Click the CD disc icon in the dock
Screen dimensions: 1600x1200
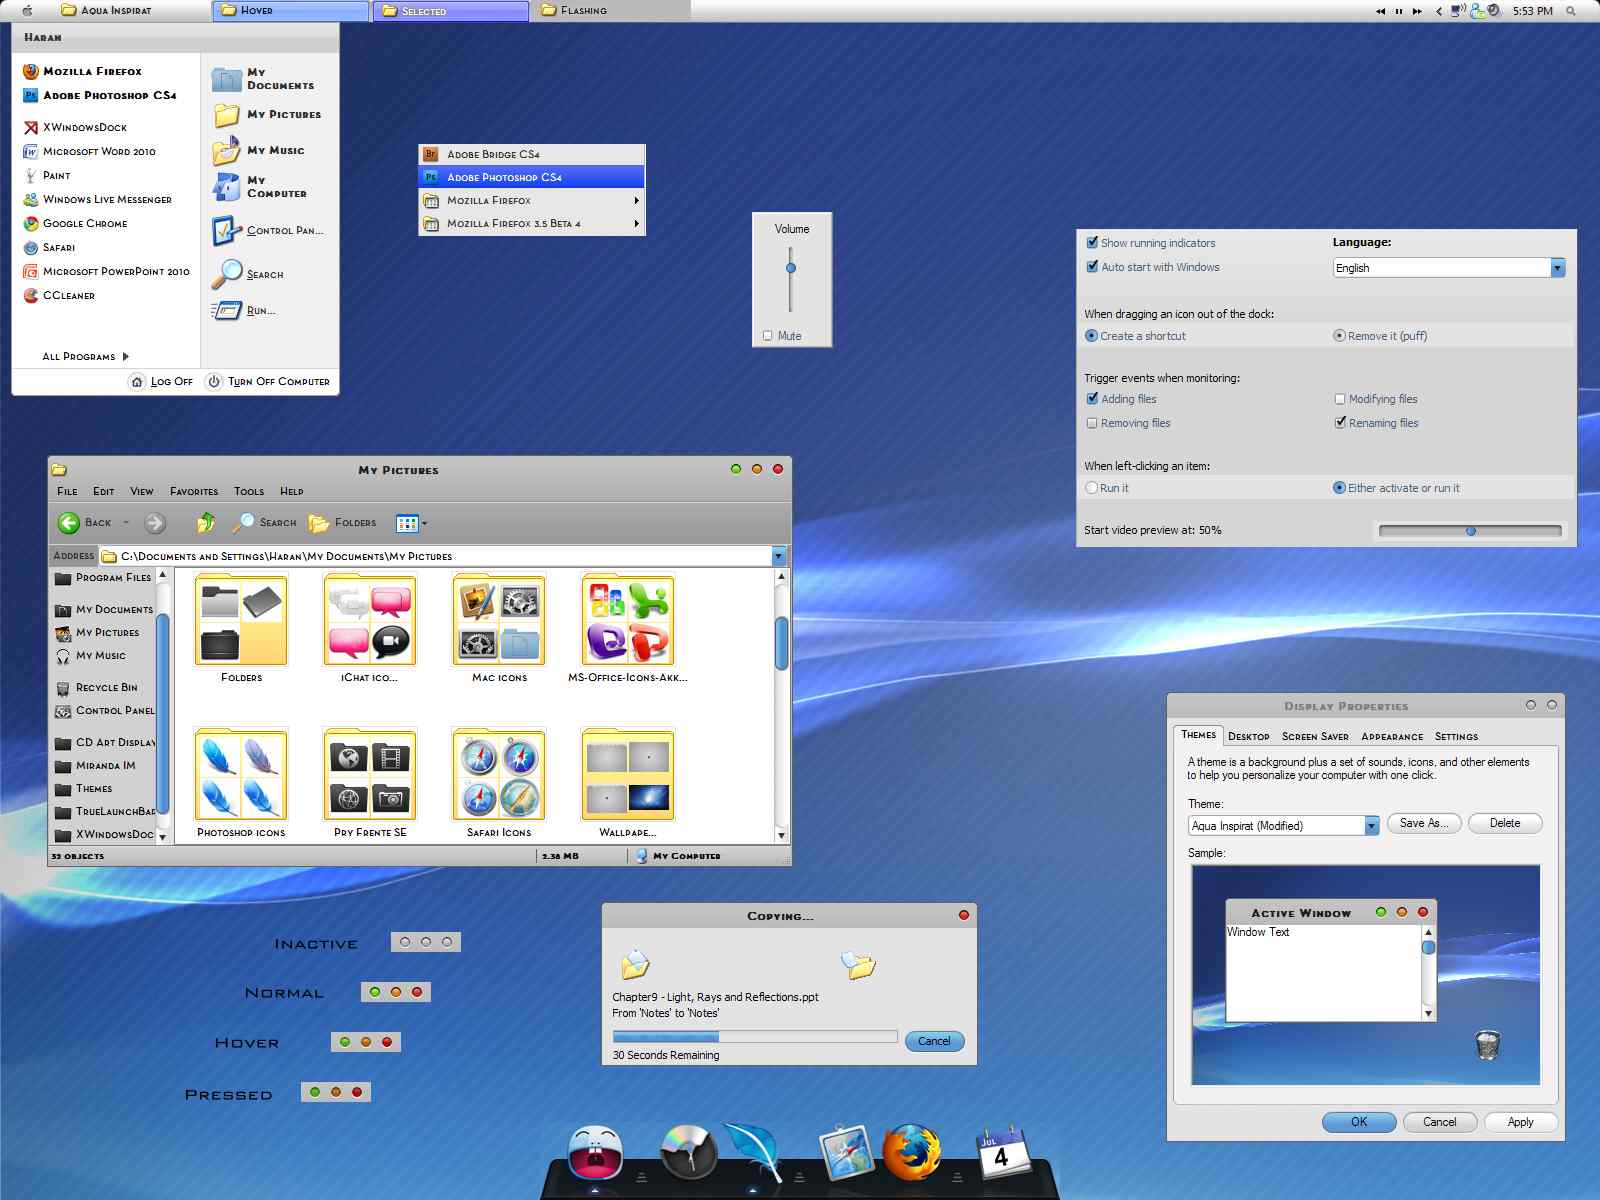(x=689, y=1152)
